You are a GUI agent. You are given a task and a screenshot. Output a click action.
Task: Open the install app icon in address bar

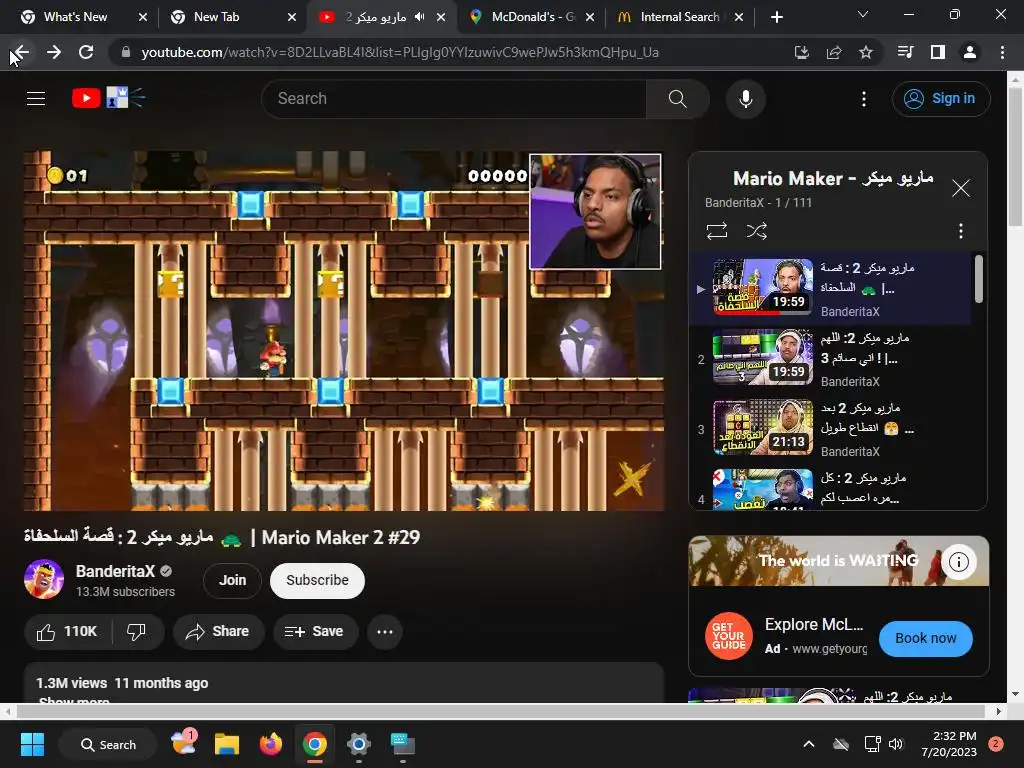click(x=801, y=52)
